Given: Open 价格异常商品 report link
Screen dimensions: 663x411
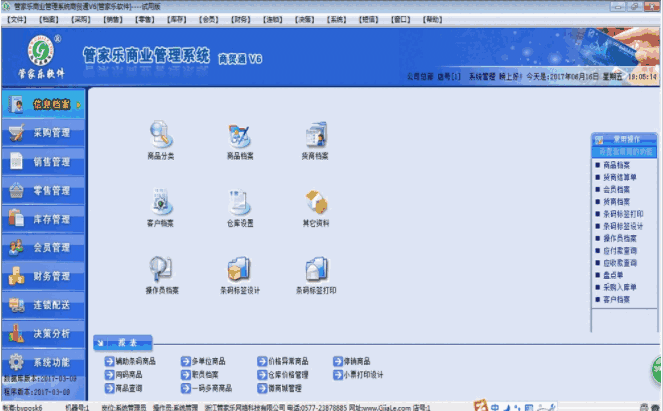Looking at the screenshot, I should click(283, 361).
